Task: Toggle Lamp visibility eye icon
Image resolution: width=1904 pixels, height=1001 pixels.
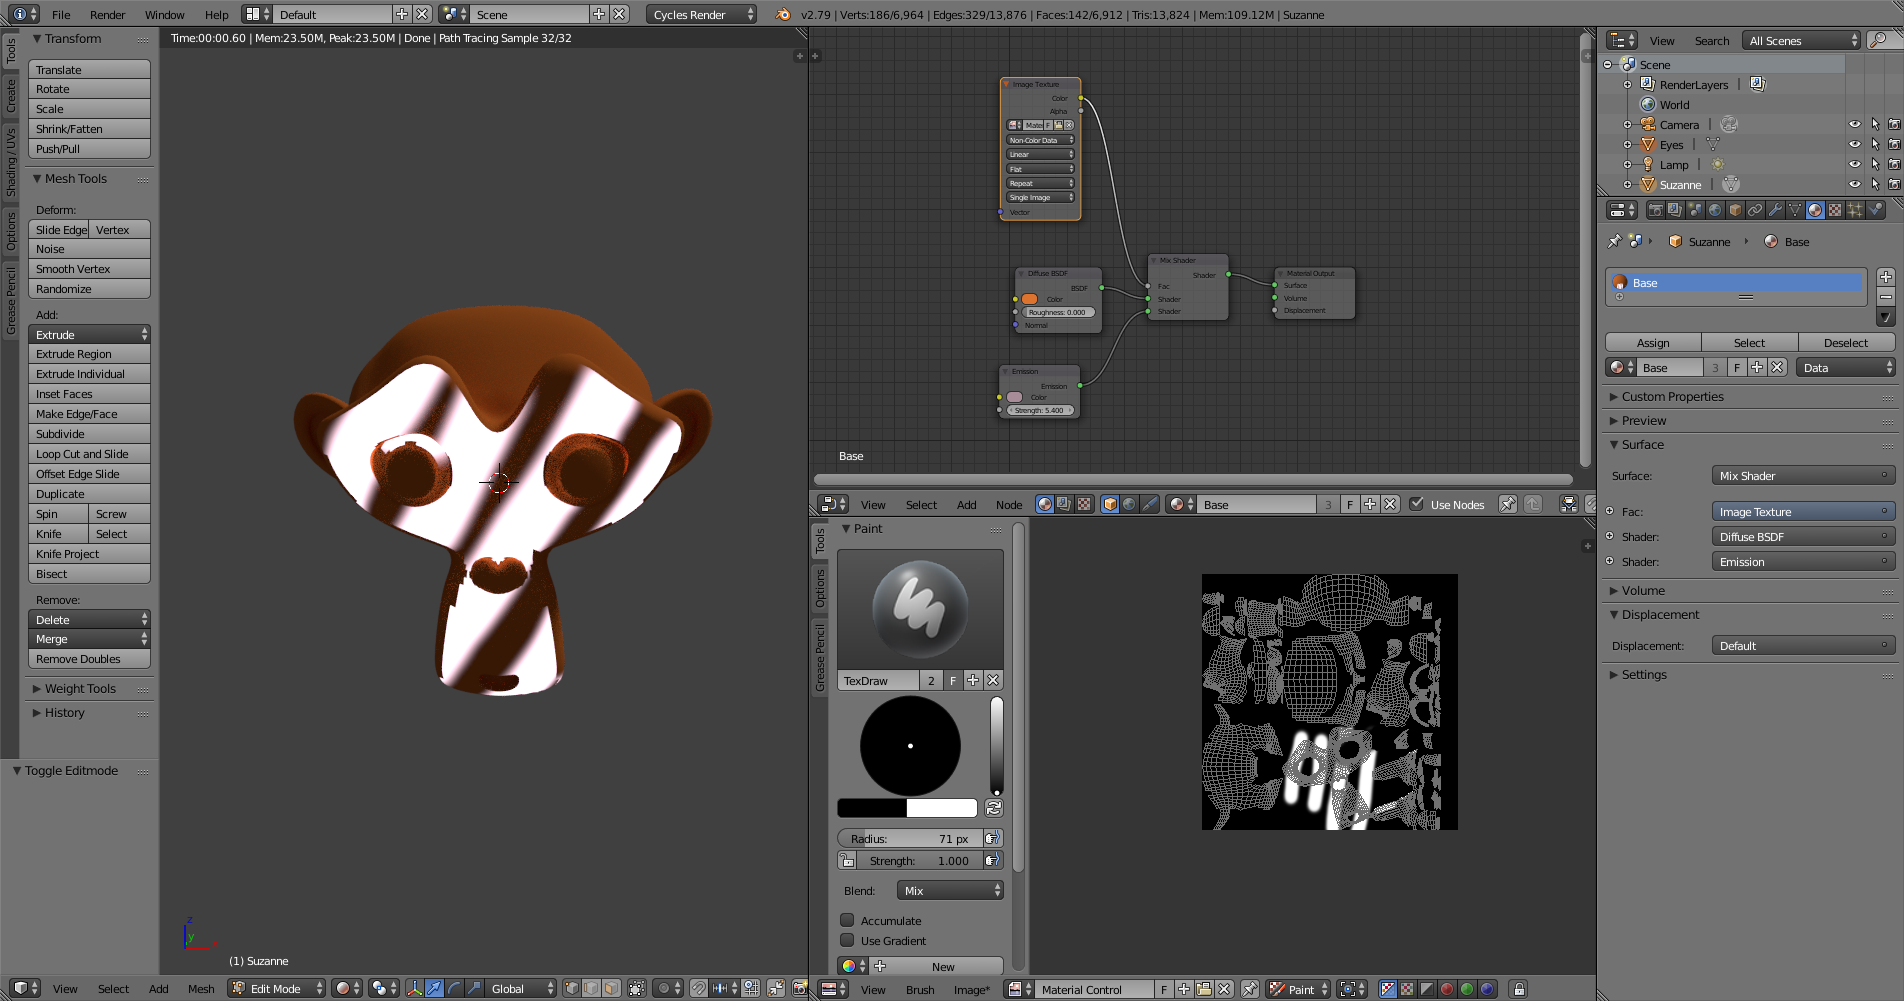Action: tap(1855, 164)
